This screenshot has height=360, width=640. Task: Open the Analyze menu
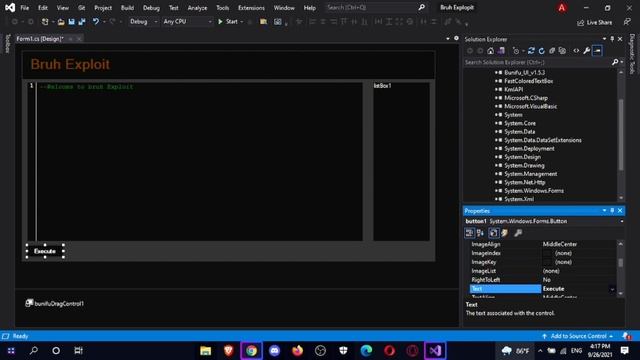(x=197, y=8)
